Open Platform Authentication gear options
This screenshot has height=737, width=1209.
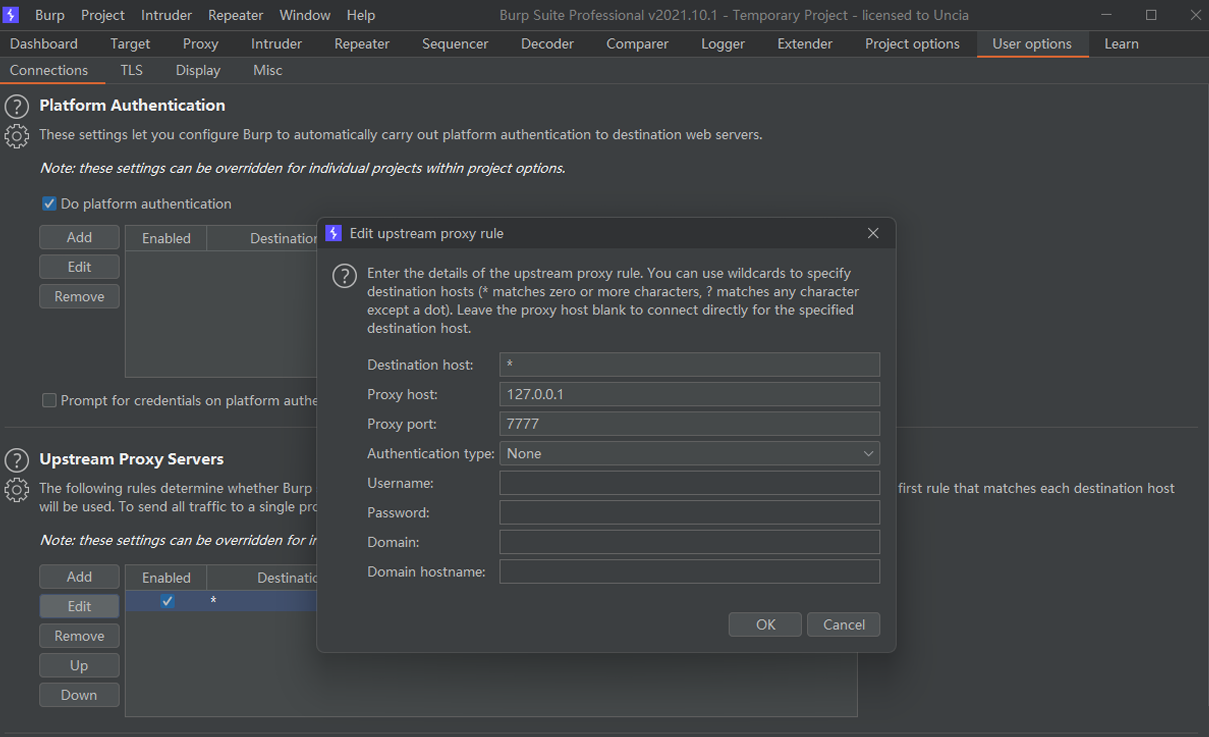click(x=16, y=136)
